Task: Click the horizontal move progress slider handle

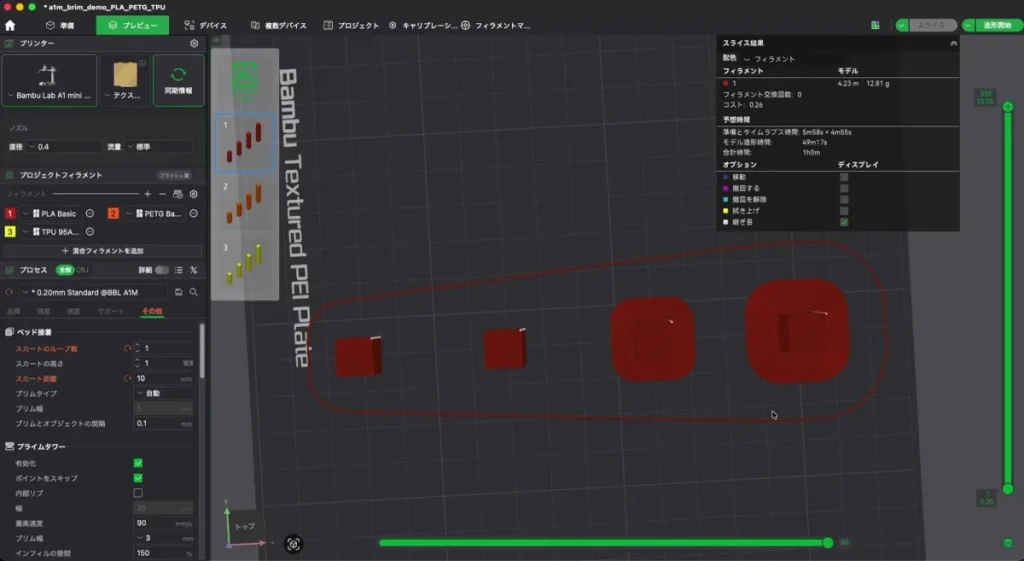Action: 827,543
